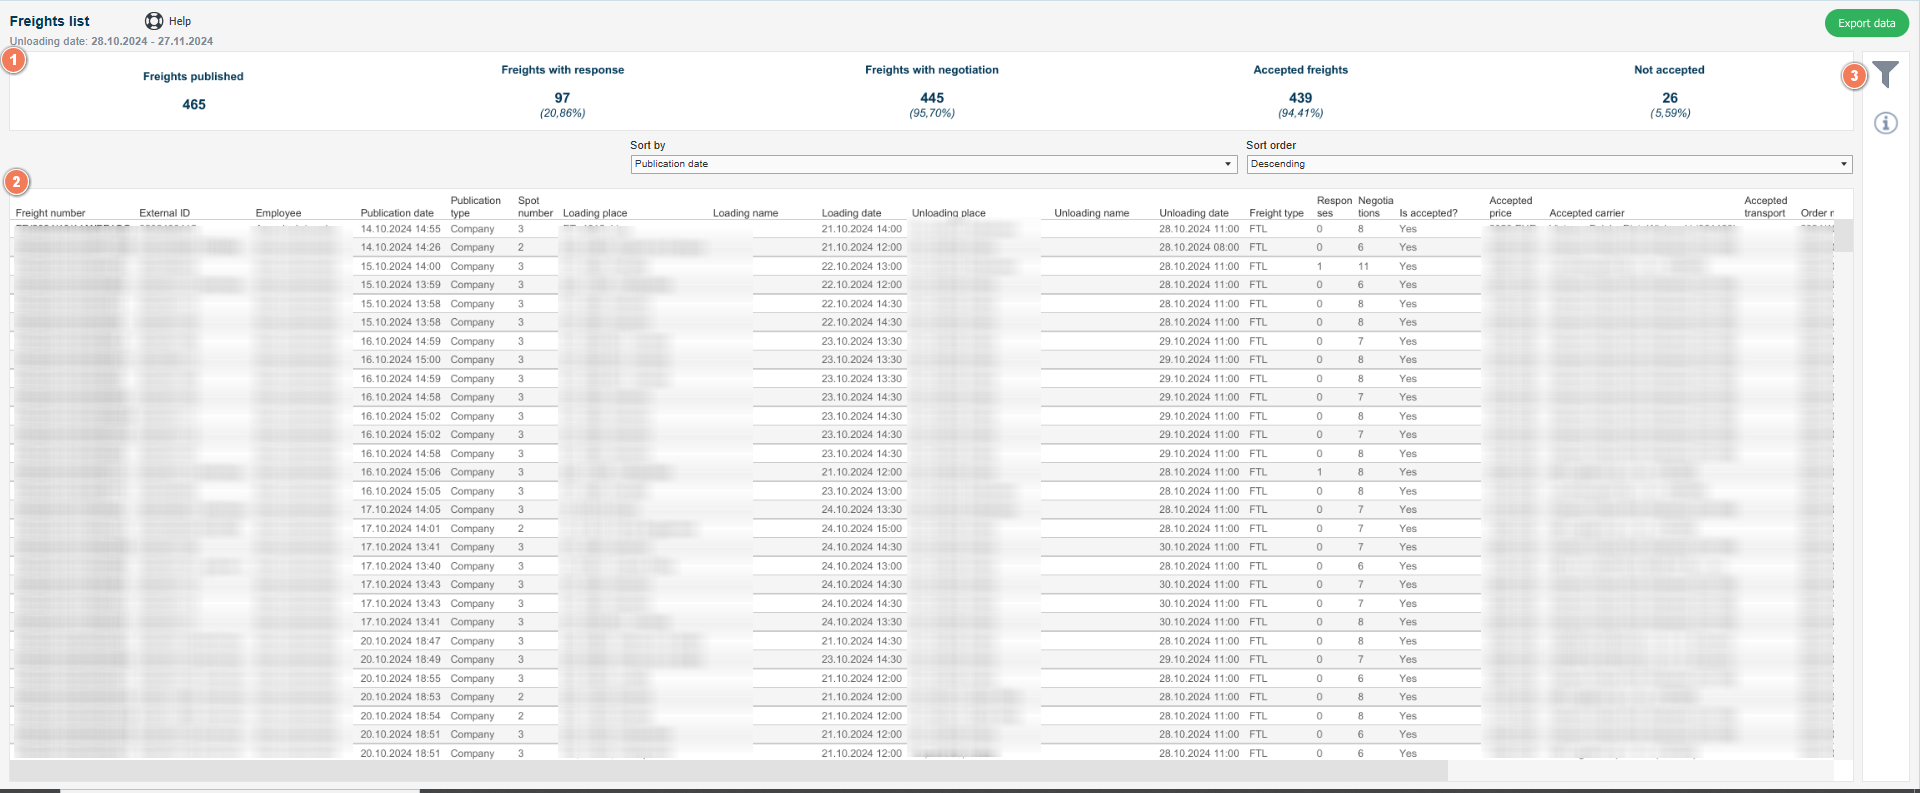Click the Freights published count 465
This screenshot has height=793, width=1920.
pyautogui.click(x=194, y=104)
